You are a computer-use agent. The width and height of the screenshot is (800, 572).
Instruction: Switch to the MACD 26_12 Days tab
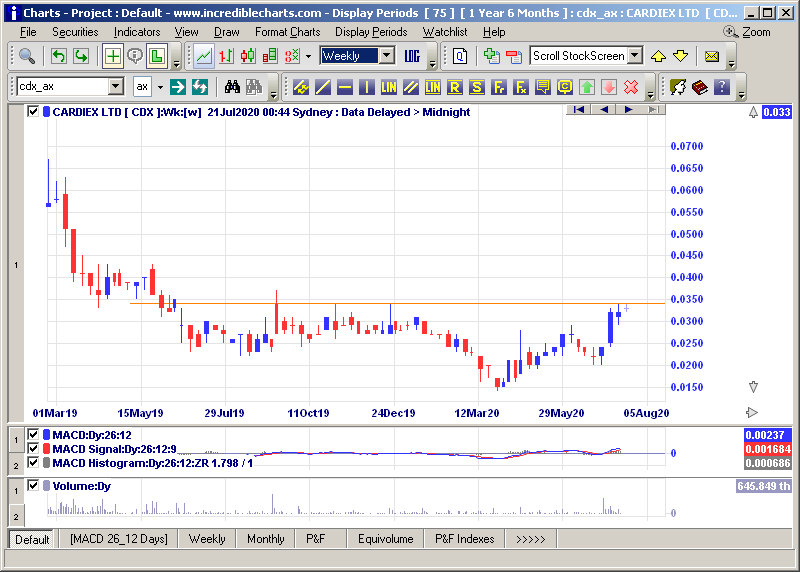[119, 539]
